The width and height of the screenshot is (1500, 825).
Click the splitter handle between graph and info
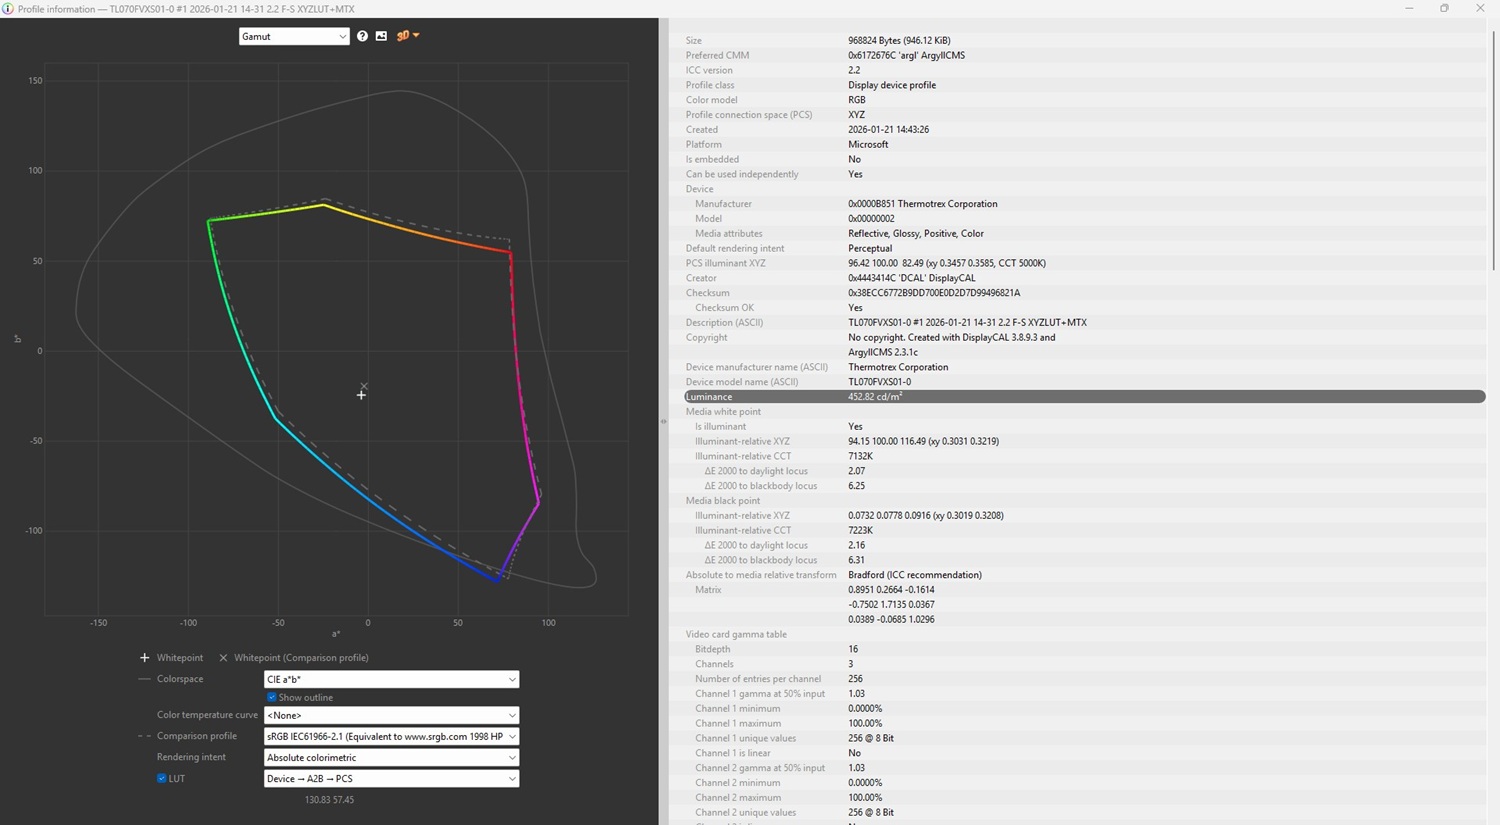click(x=663, y=421)
